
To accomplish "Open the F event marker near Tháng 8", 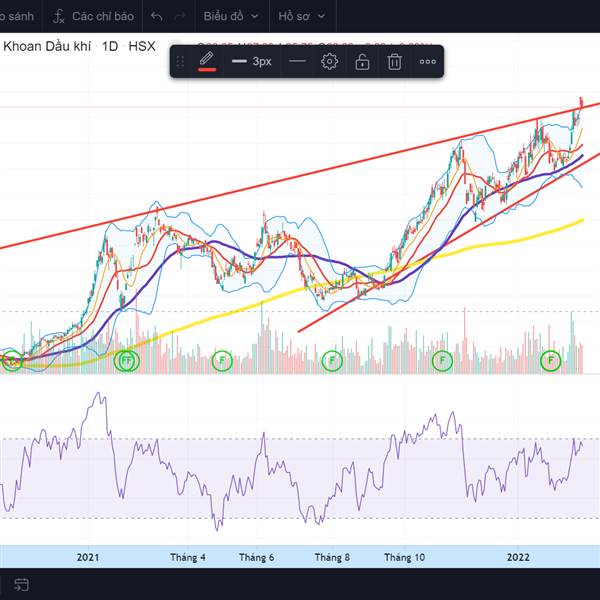I will tap(332, 360).
